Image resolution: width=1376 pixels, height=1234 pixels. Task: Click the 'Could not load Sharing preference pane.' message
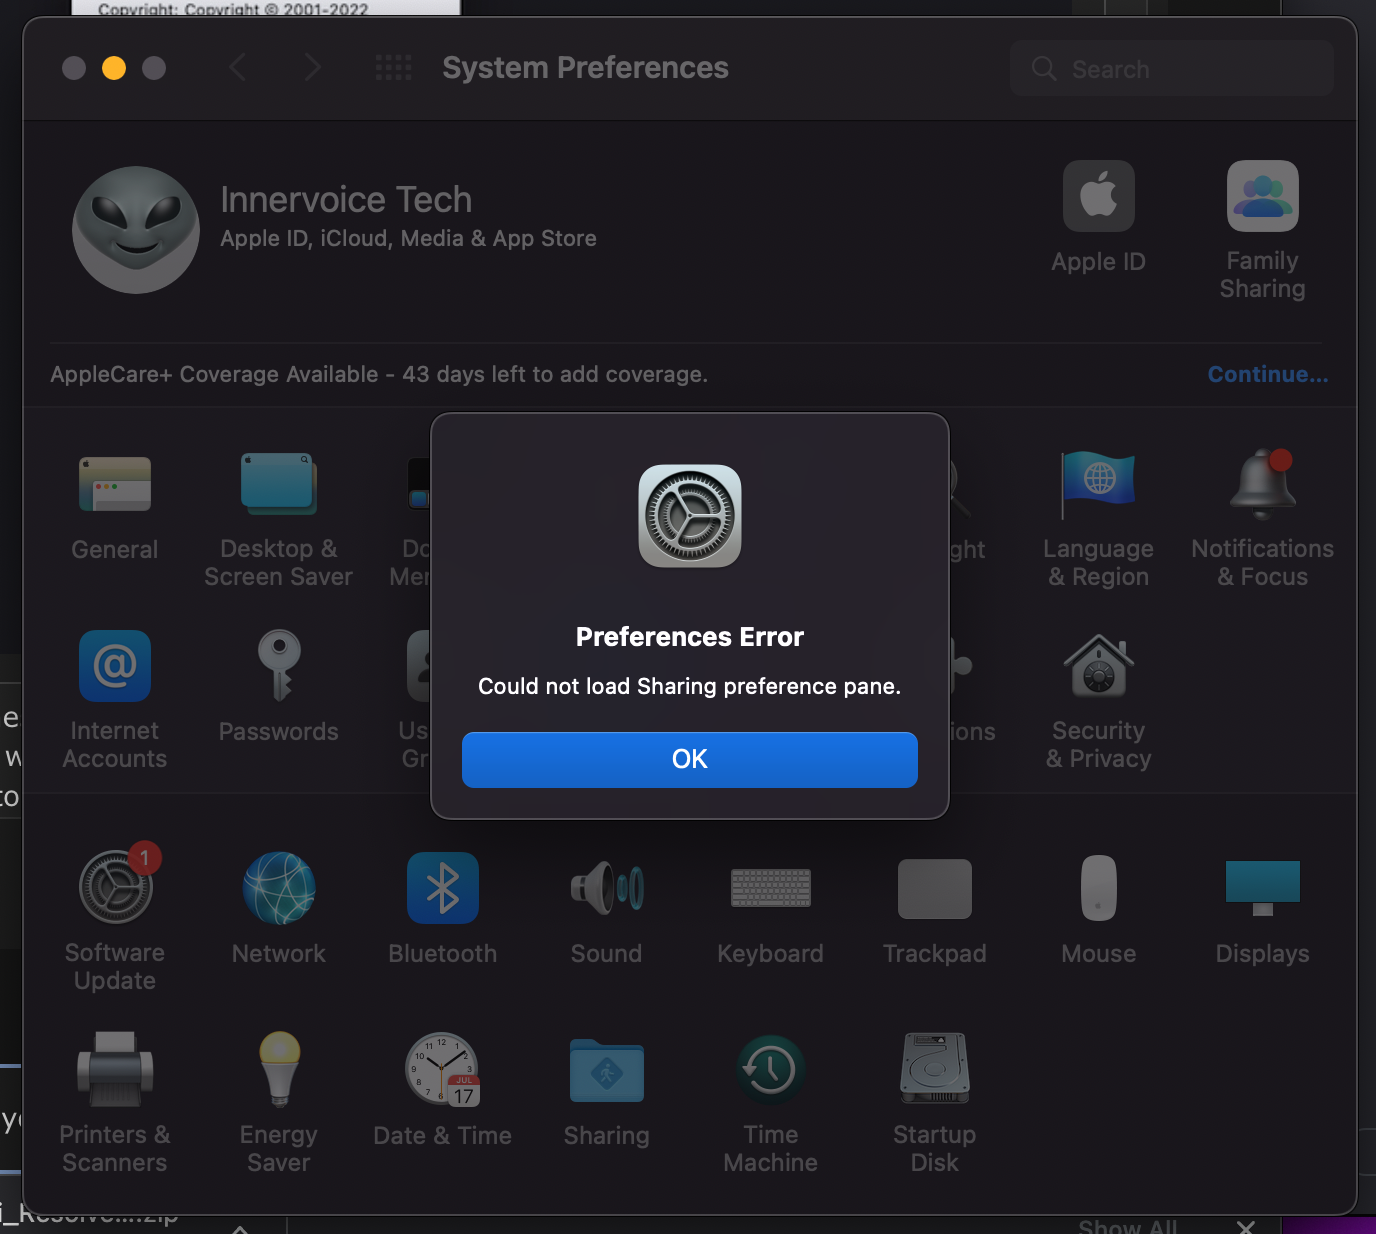pyautogui.click(x=690, y=686)
